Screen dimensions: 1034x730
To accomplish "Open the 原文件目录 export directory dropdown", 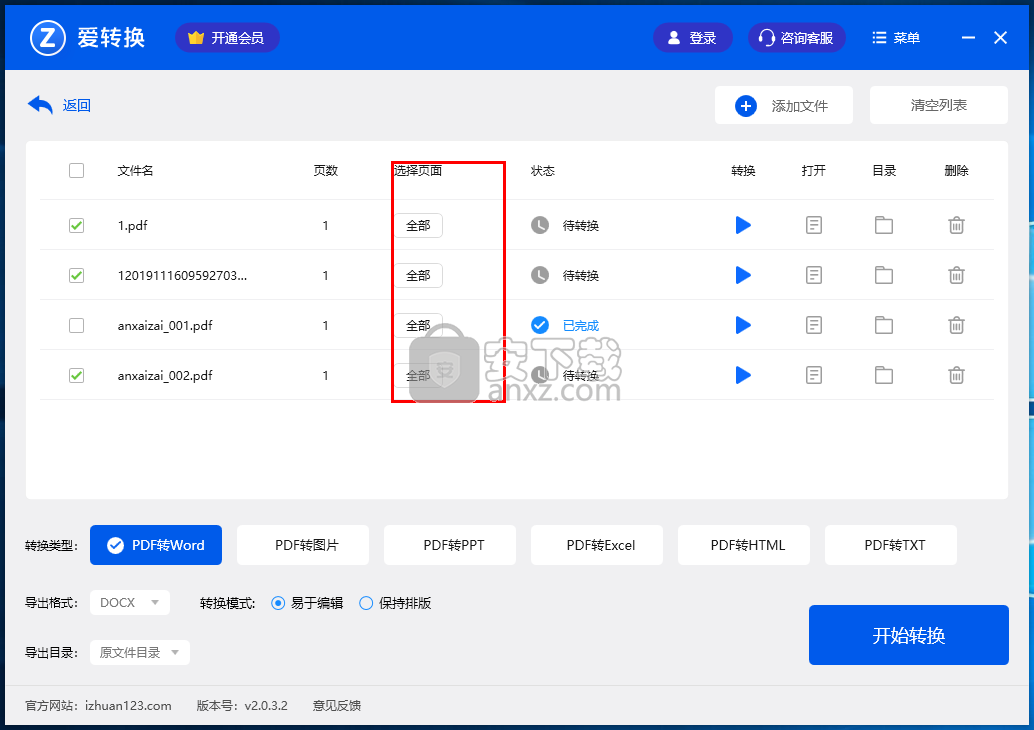I will tap(140, 652).
